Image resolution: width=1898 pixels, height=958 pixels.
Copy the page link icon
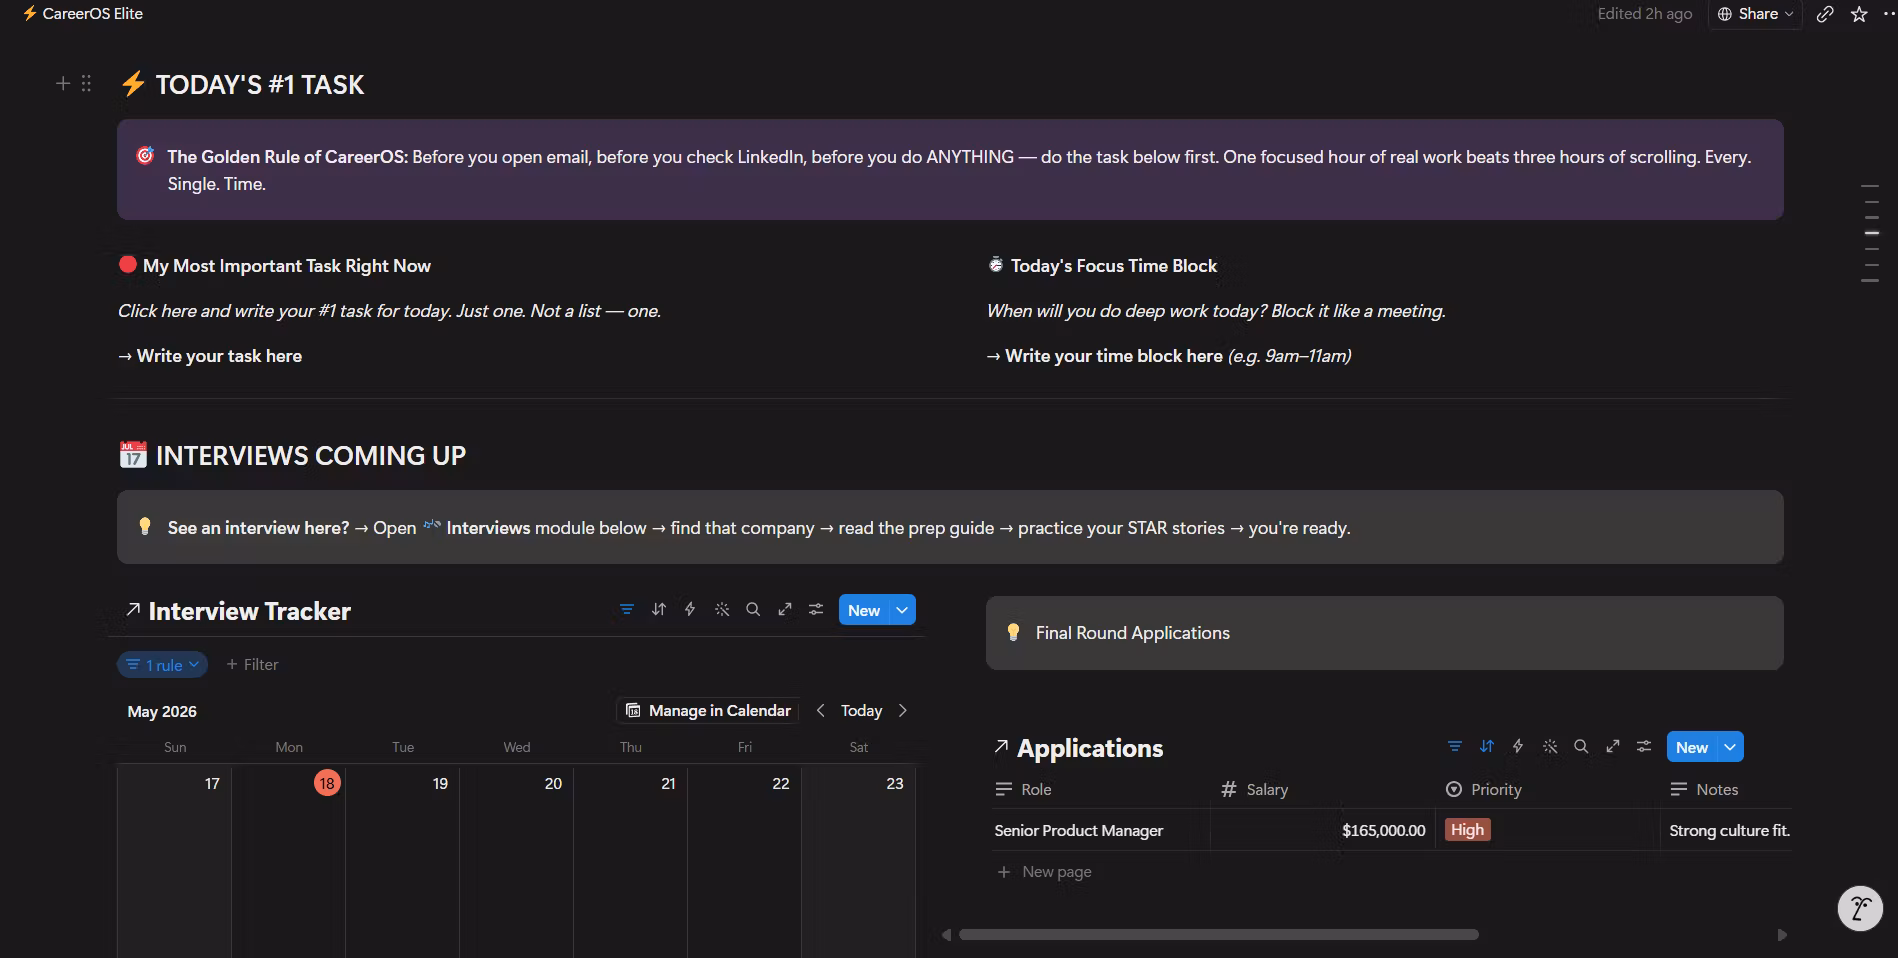tap(1825, 14)
